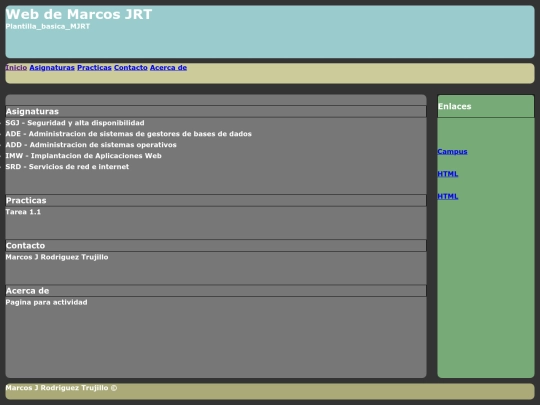Select the Plantilla_basica_MJRT subtitle

48,27
